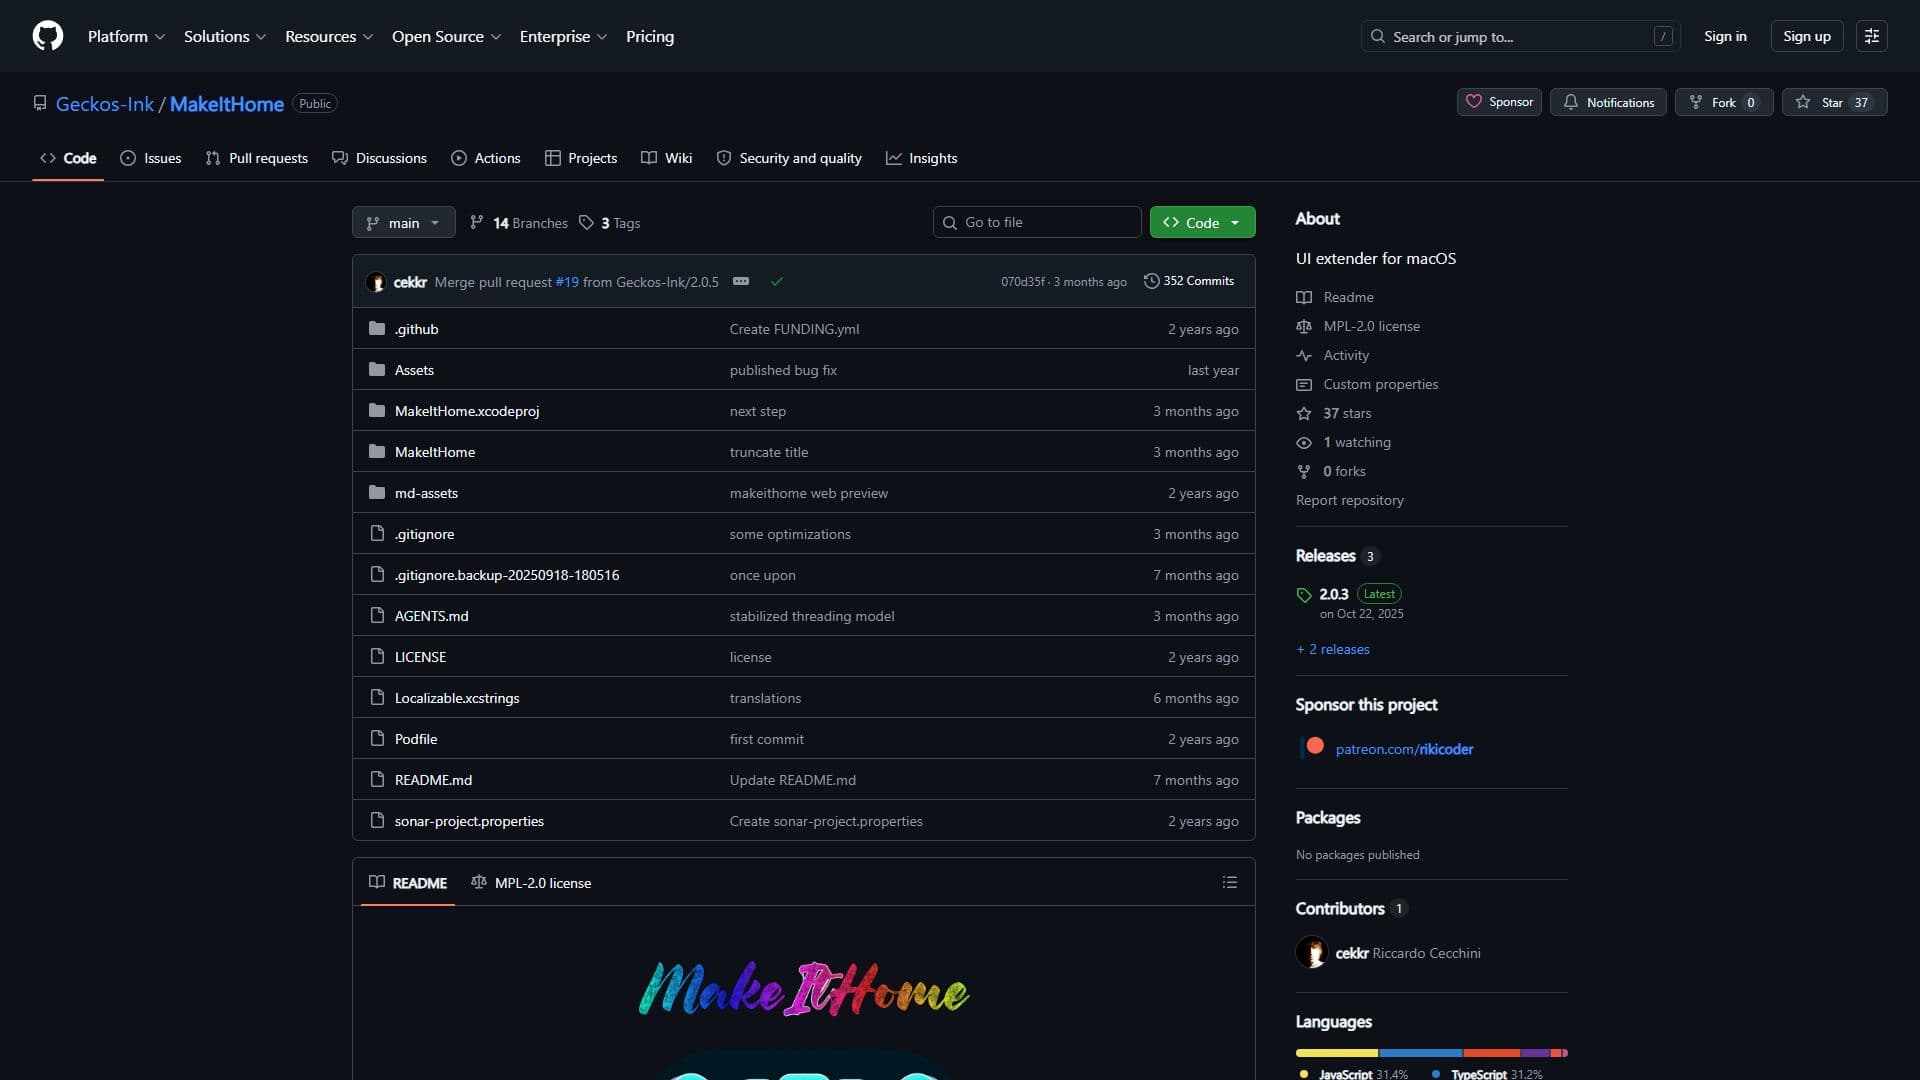Click the Assets folder
This screenshot has width=1920, height=1080.
pos(414,370)
